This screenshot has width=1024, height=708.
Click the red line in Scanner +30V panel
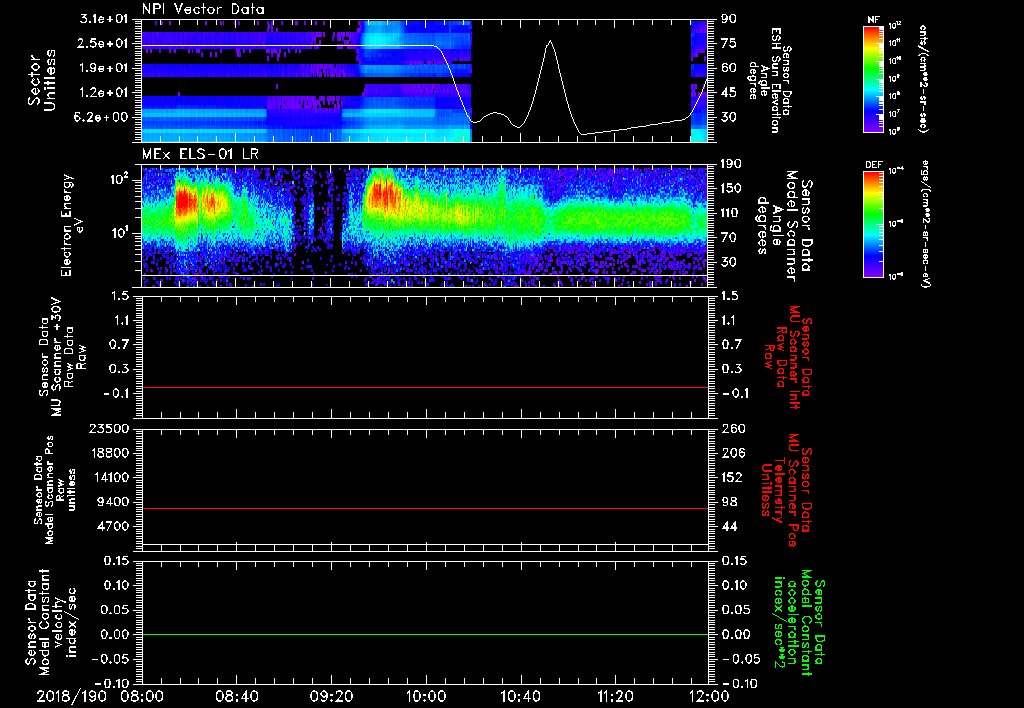425,388
